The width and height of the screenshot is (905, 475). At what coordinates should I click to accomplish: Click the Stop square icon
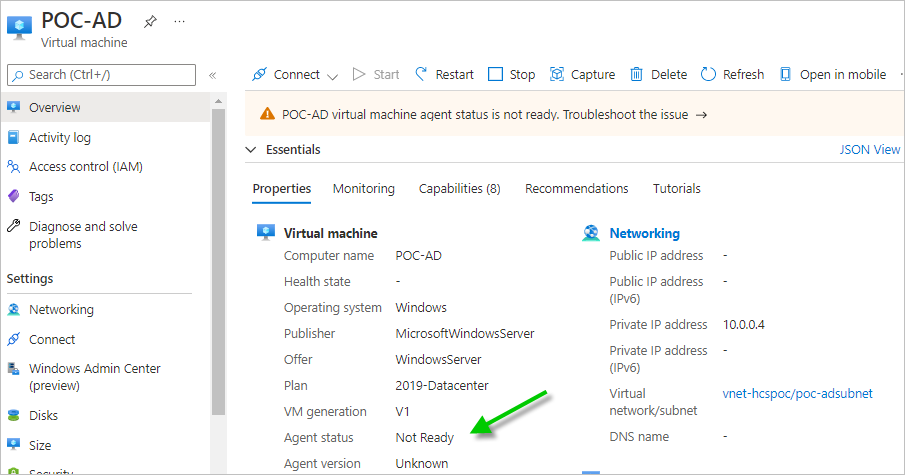click(x=495, y=74)
